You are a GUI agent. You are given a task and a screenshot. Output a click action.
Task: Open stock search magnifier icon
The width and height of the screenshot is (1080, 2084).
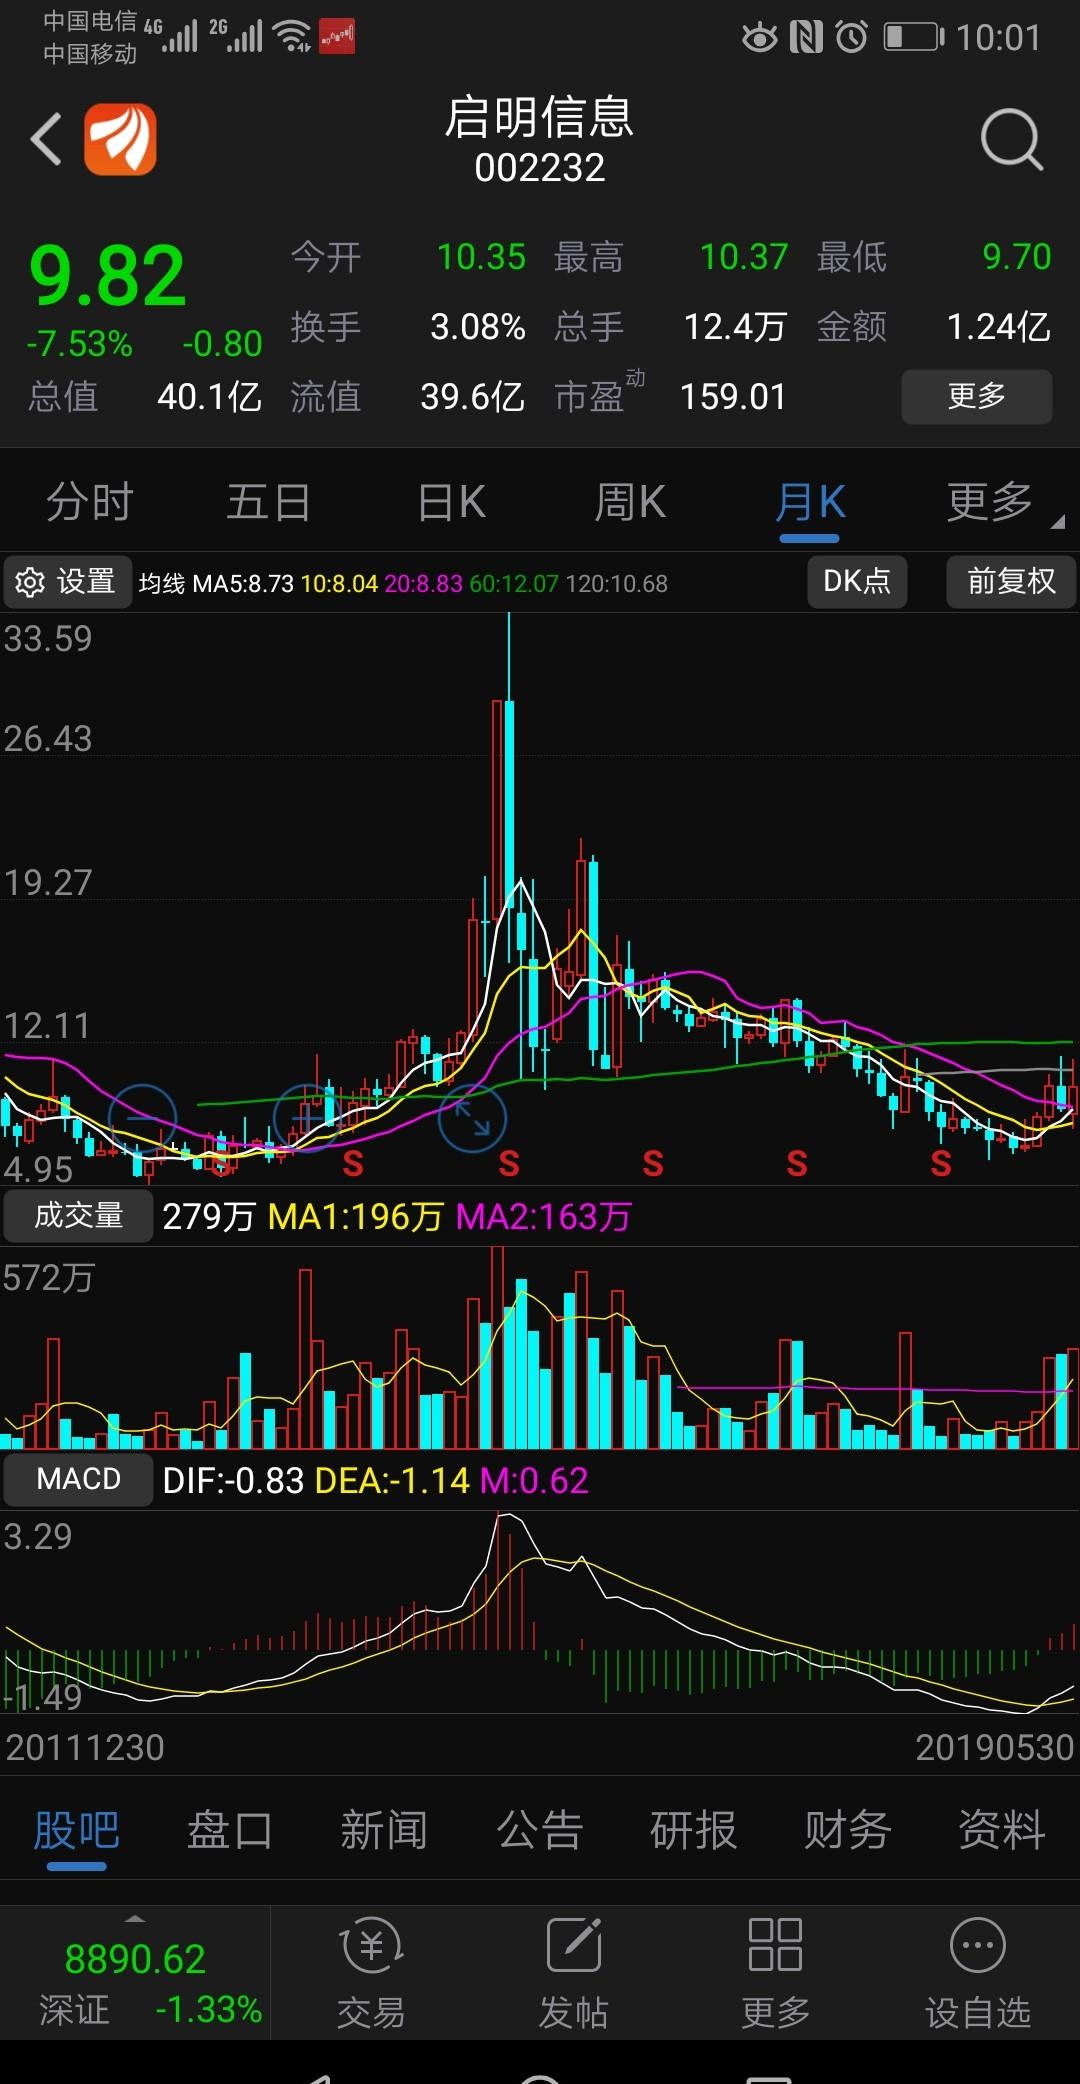click(x=1012, y=139)
